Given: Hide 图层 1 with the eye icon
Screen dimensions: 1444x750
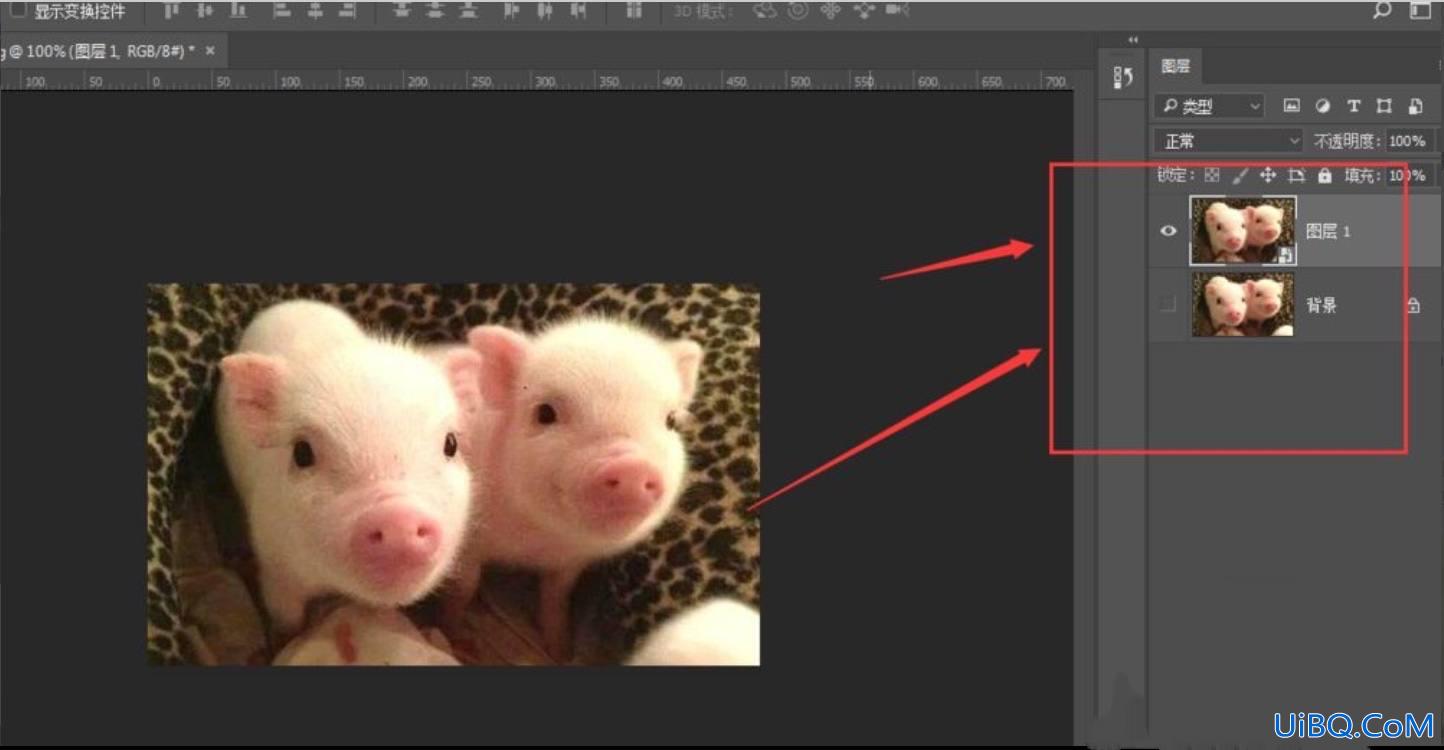Looking at the screenshot, I should pyautogui.click(x=1168, y=231).
